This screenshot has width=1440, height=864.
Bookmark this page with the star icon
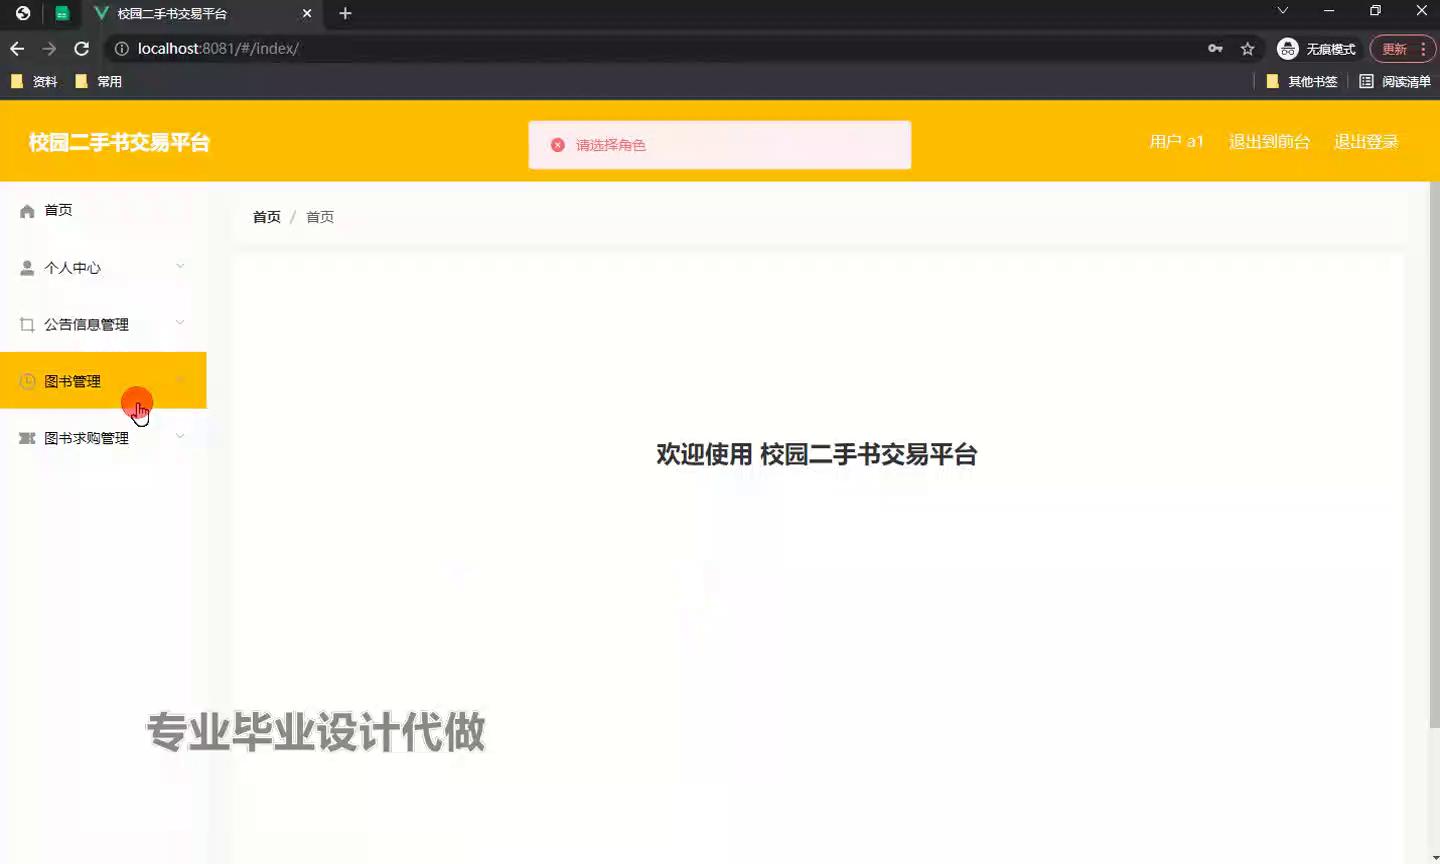point(1247,48)
